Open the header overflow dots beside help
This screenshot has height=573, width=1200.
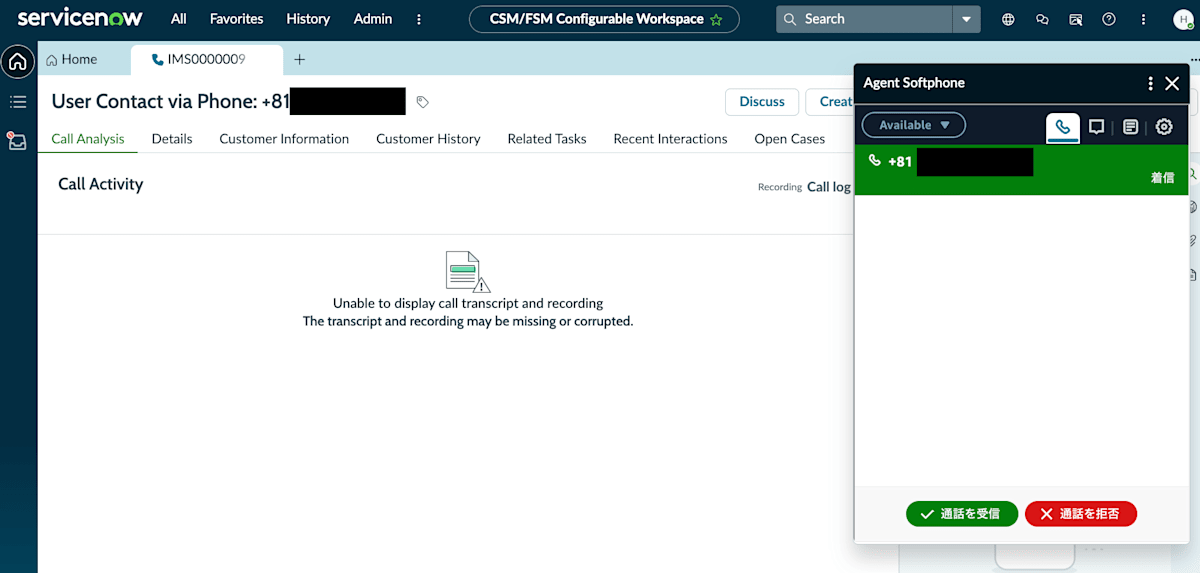point(1143,19)
